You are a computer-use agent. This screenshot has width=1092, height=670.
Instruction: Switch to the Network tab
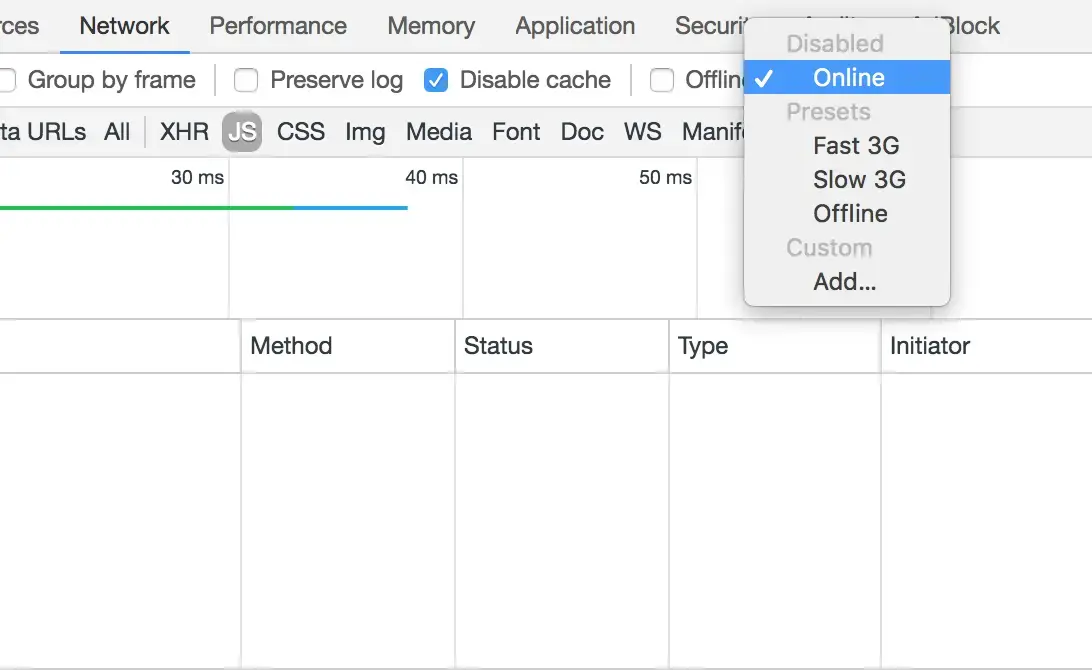pyautogui.click(x=124, y=26)
